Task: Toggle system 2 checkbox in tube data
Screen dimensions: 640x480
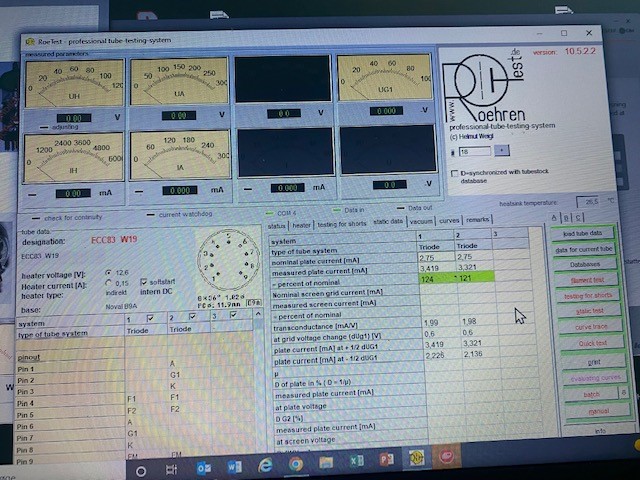Action: pyautogui.click(x=192, y=316)
